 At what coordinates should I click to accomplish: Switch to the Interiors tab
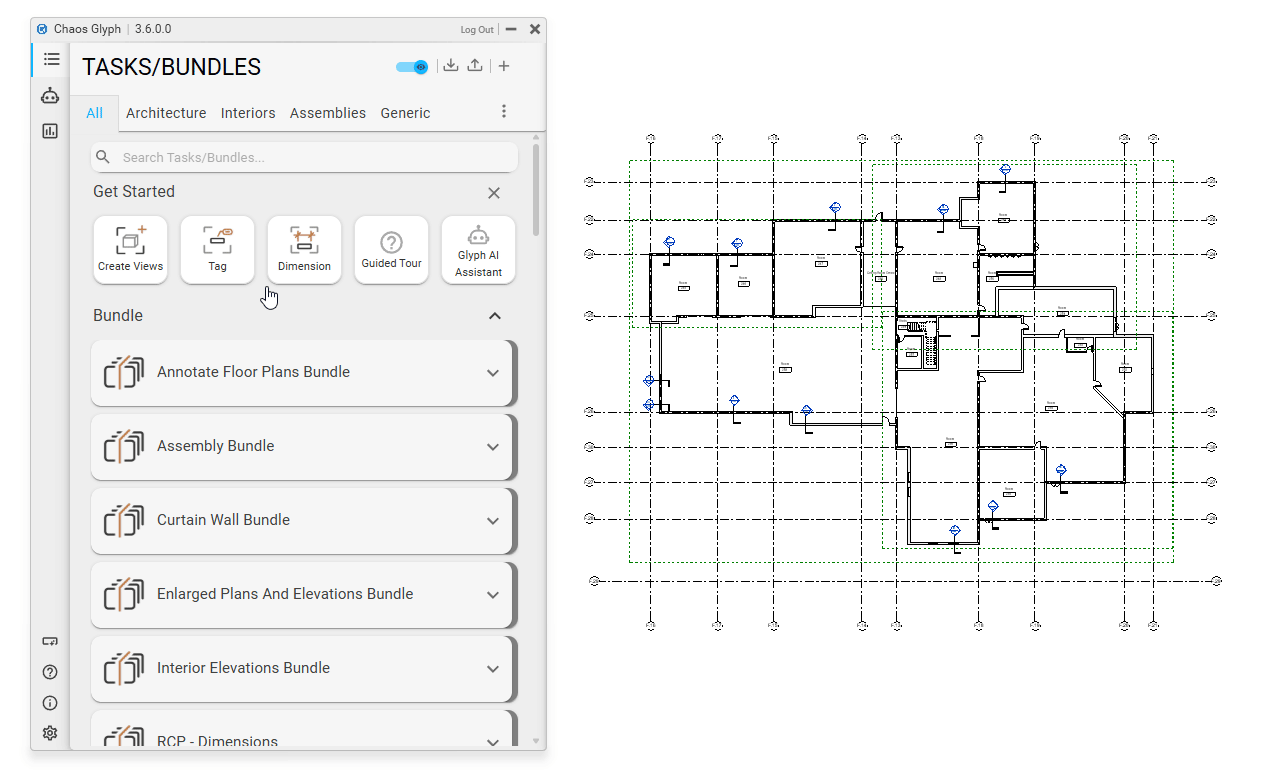(x=248, y=113)
